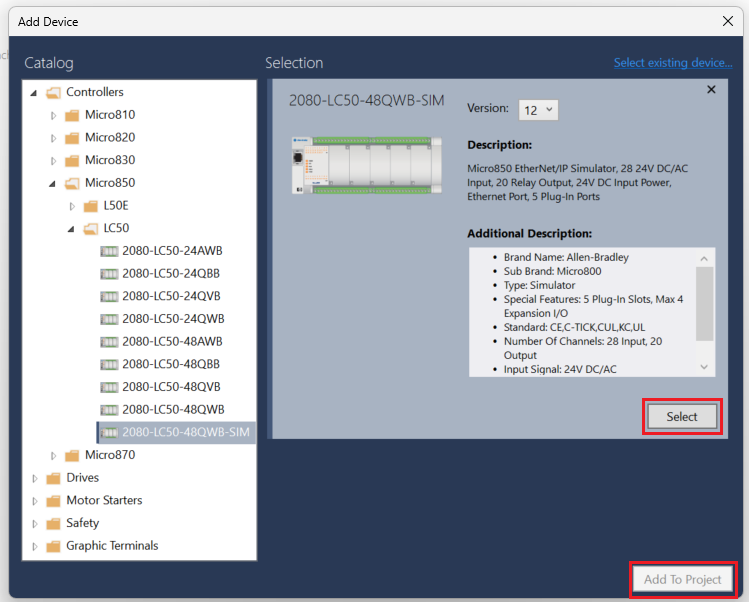
Task: Click the Micro820 tree label
Action: click(110, 138)
